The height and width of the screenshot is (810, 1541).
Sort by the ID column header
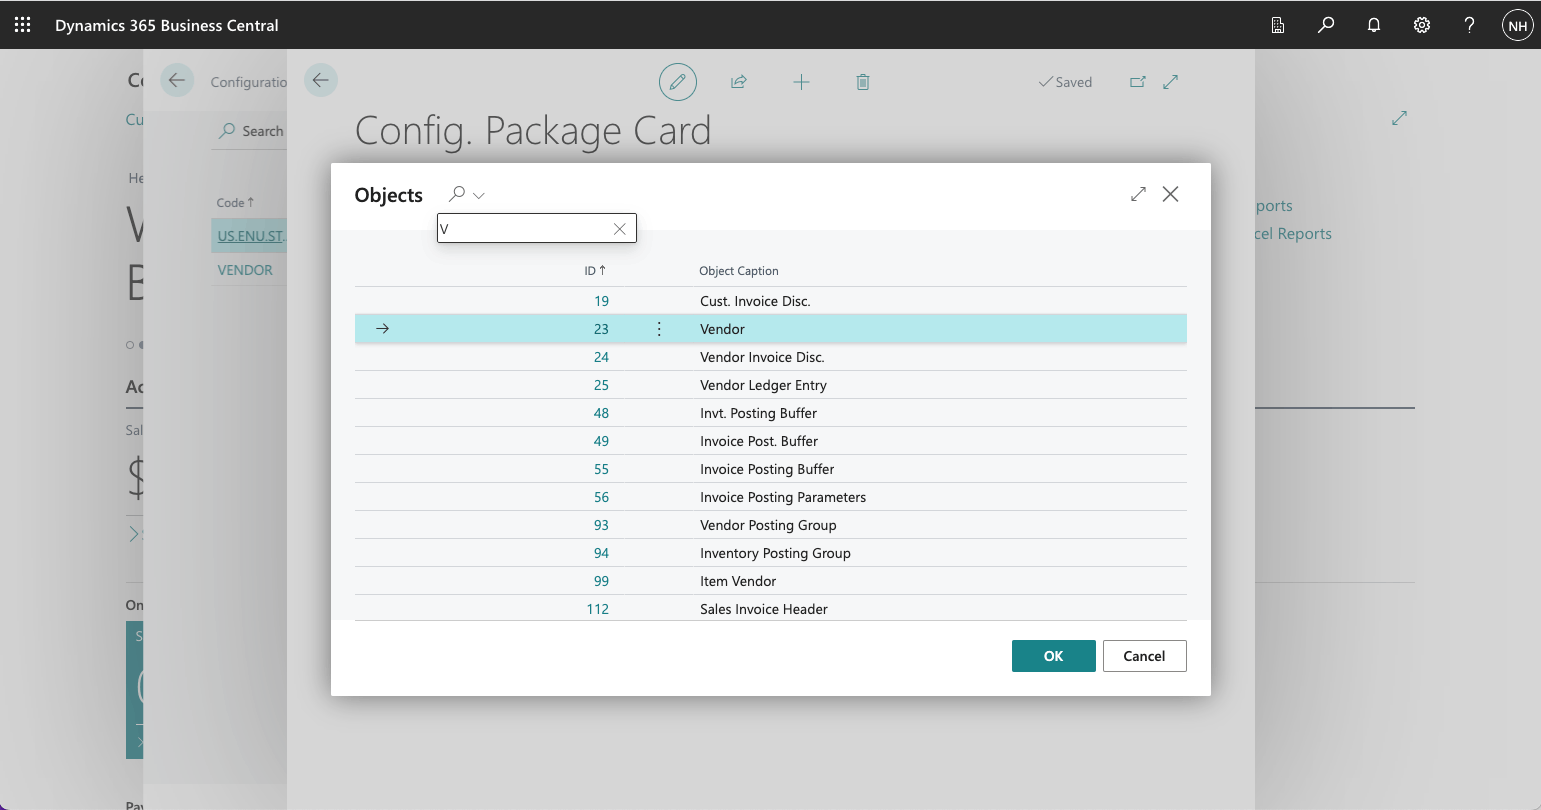tap(594, 271)
